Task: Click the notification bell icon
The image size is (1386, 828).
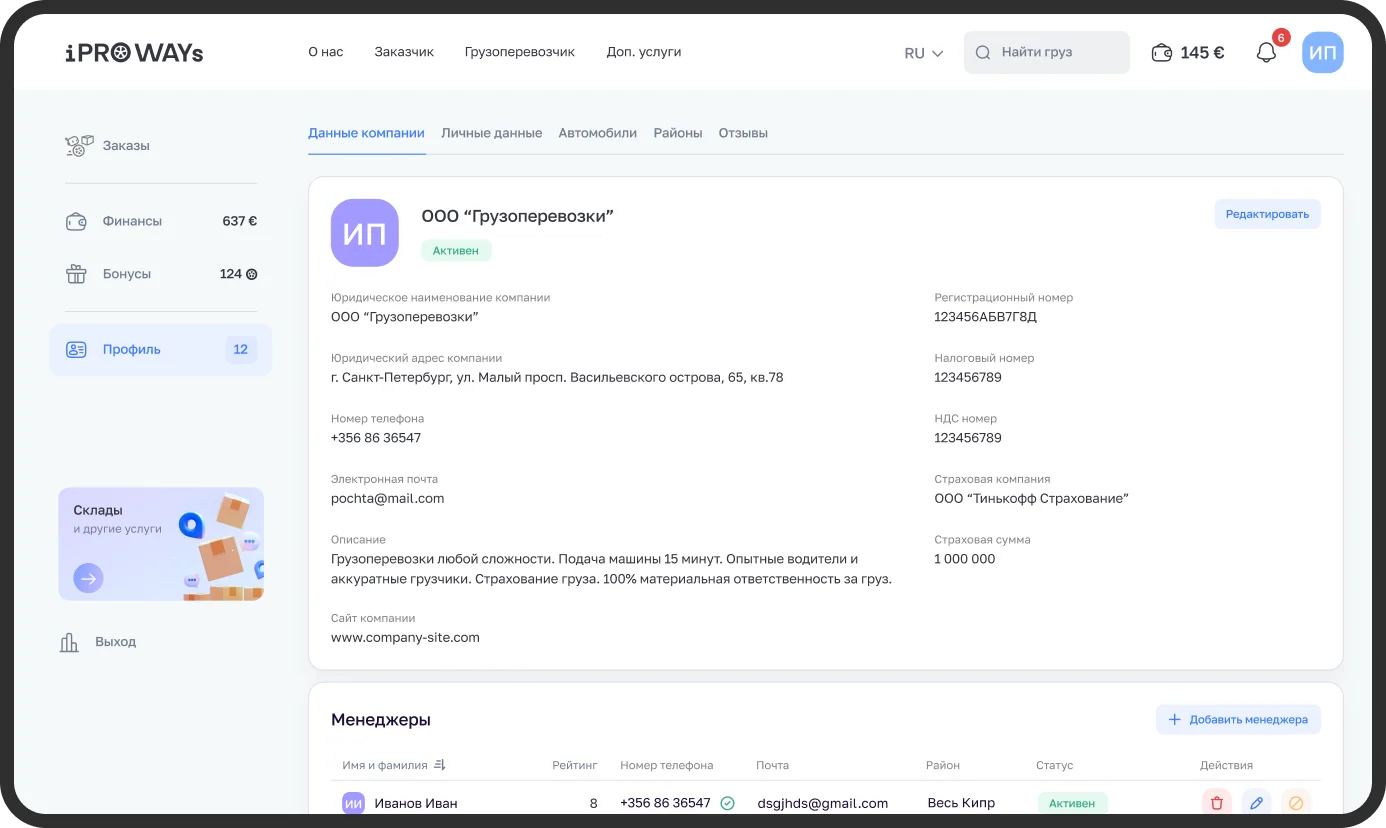Action: [x=1266, y=53]
